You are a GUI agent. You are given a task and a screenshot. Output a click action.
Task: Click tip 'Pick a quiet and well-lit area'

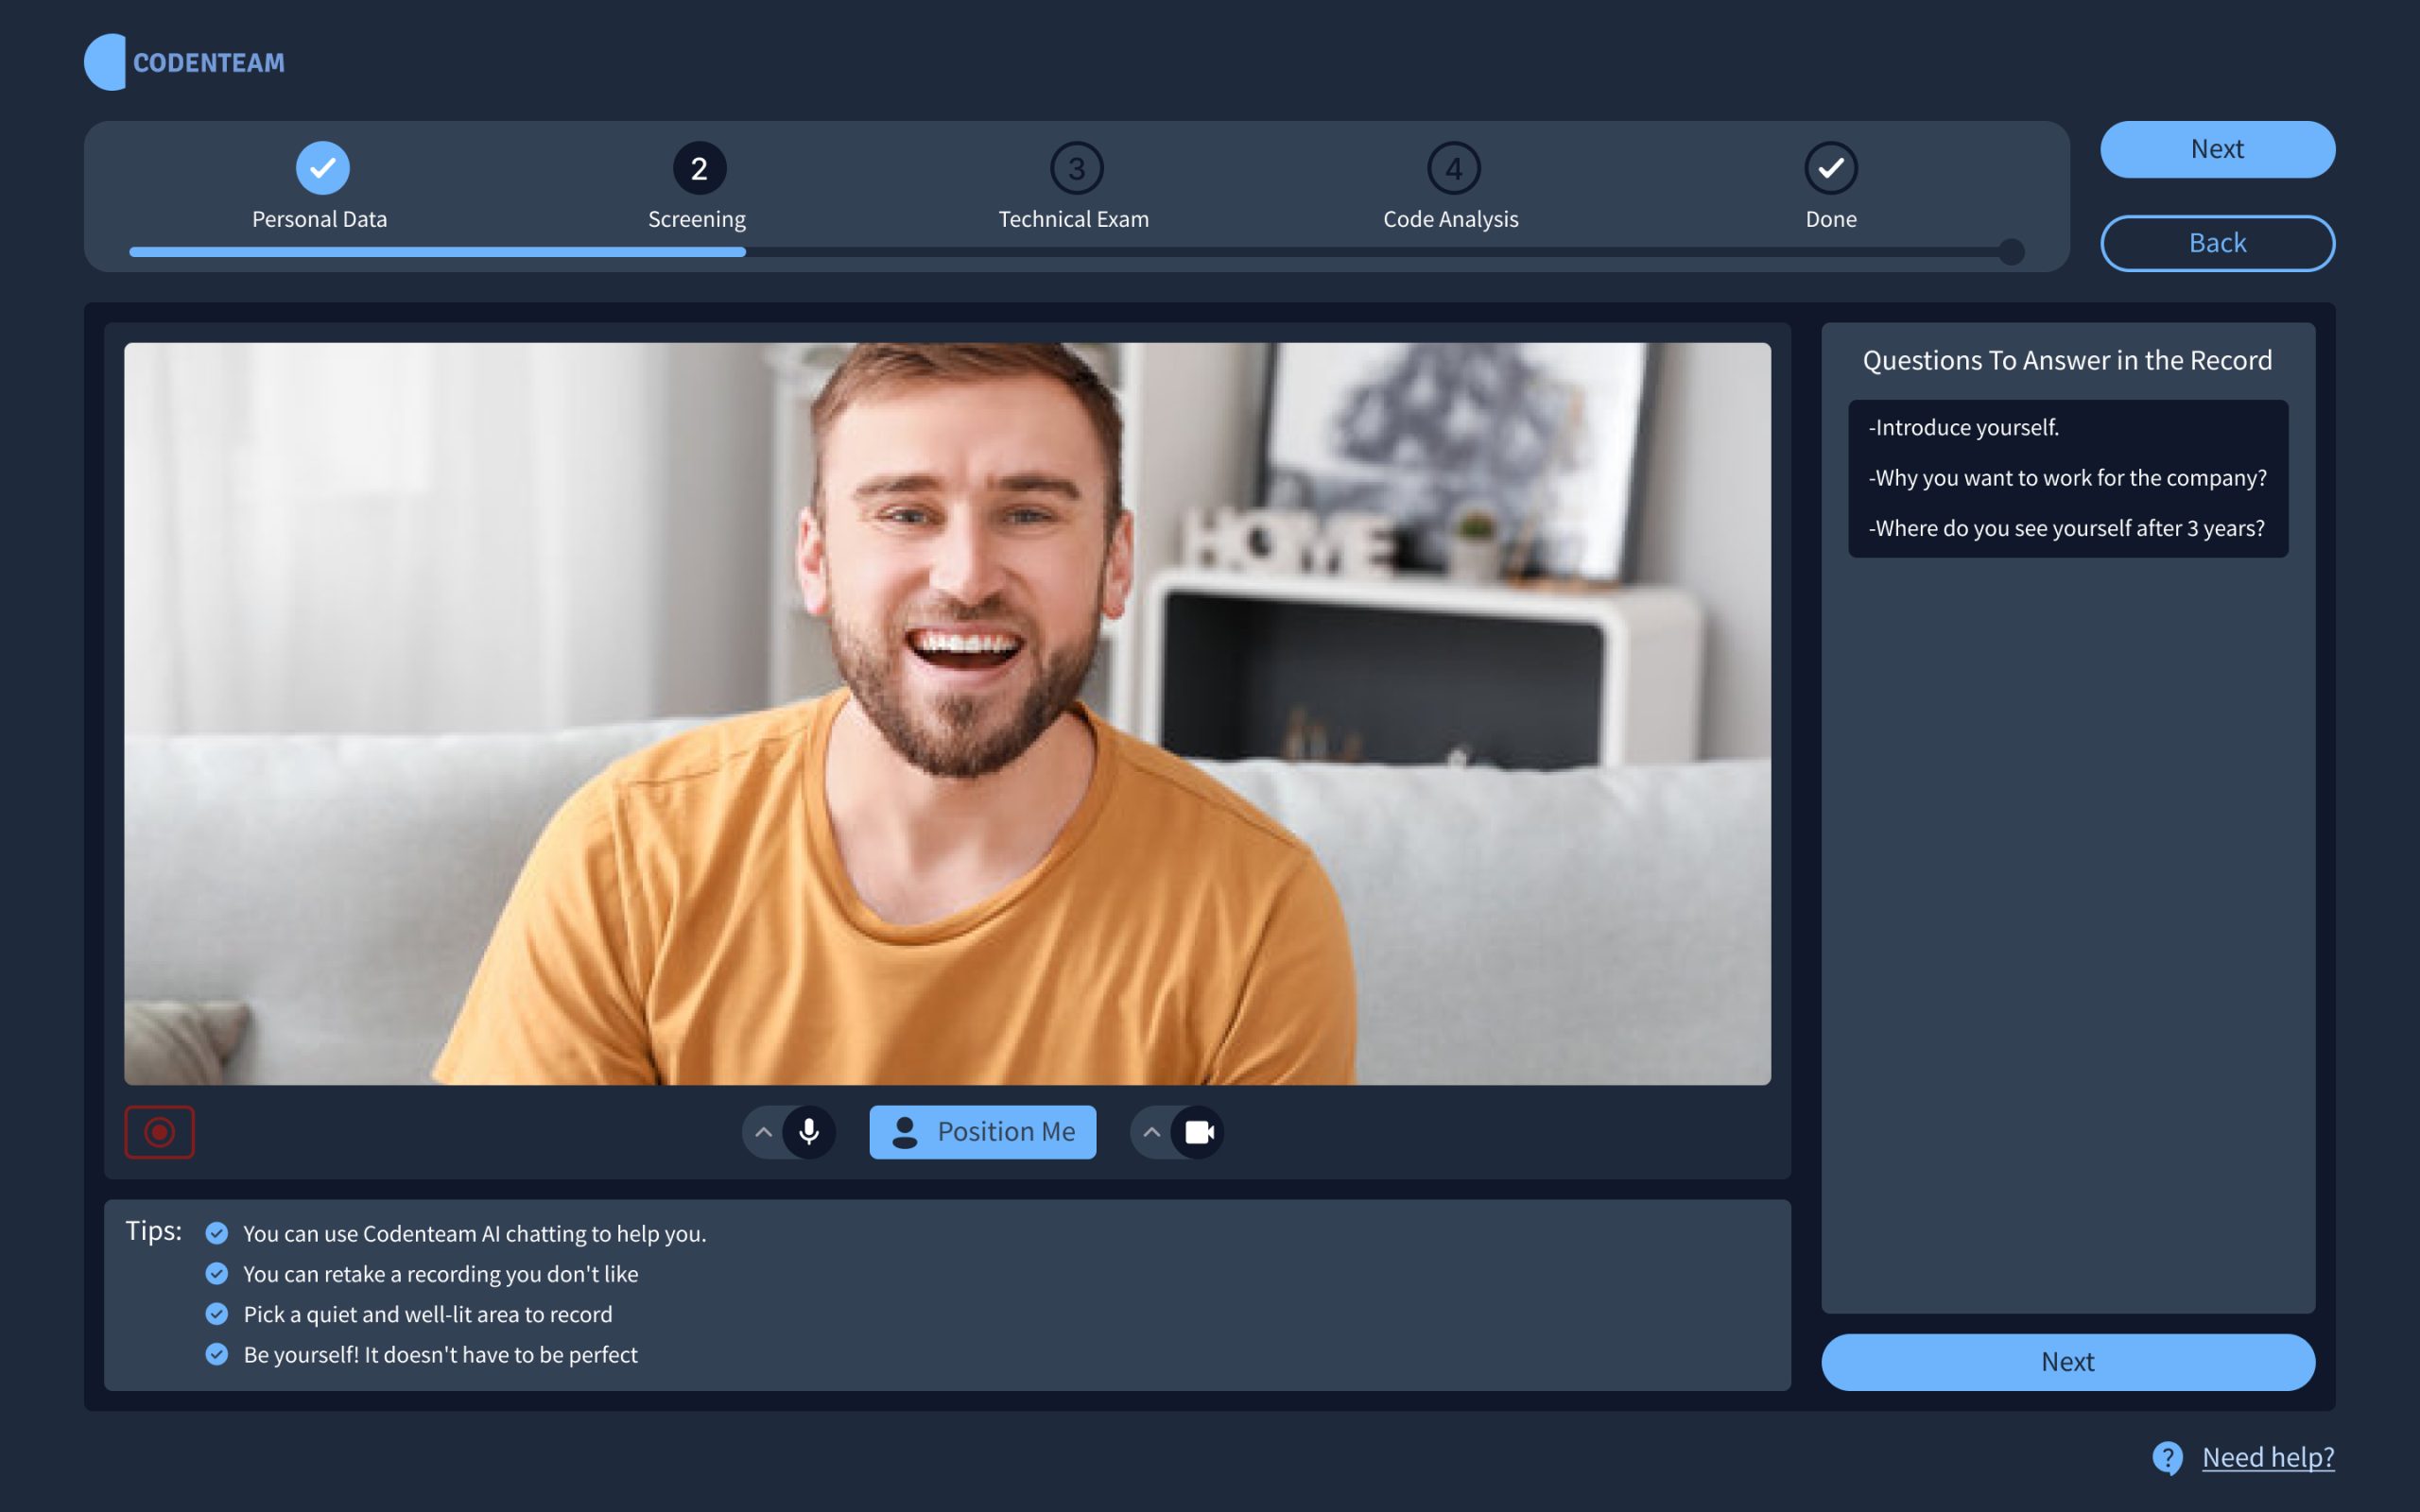[427, 1314]
